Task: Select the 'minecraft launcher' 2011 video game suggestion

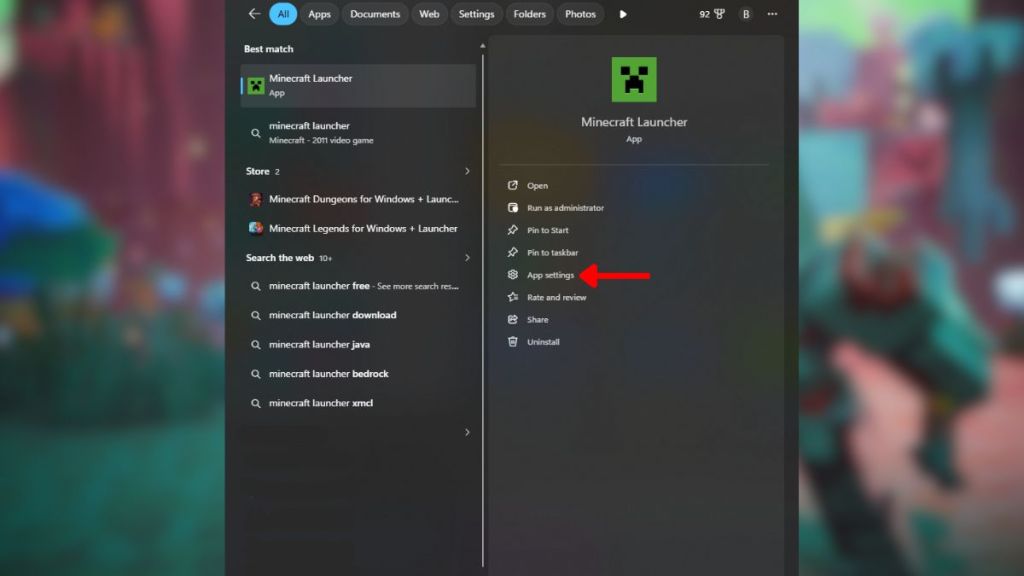Action: click(359, 133)
